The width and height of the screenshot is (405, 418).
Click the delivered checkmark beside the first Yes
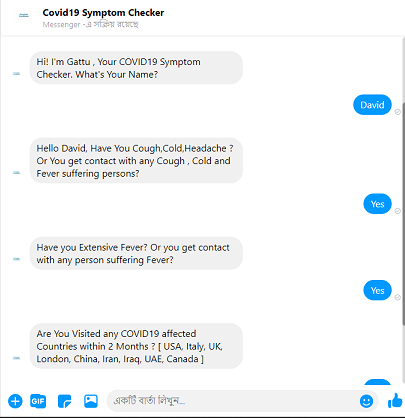pyautogui.click(x=397, y=211)
